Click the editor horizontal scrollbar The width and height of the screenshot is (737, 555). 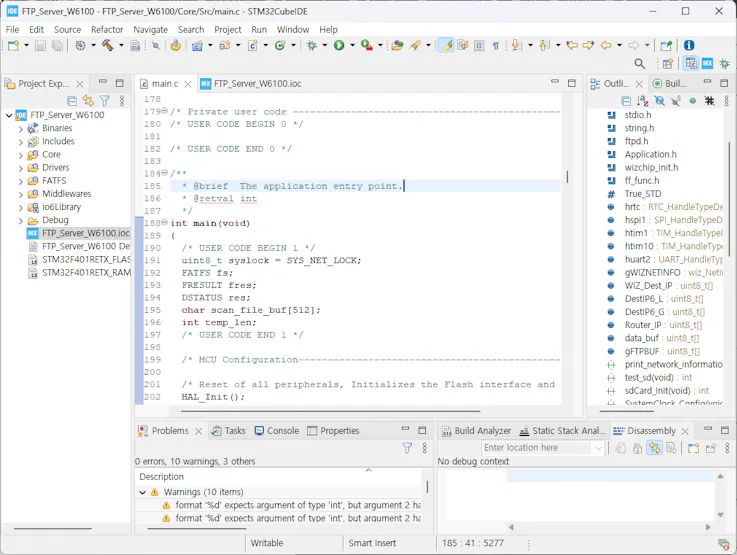330,411
